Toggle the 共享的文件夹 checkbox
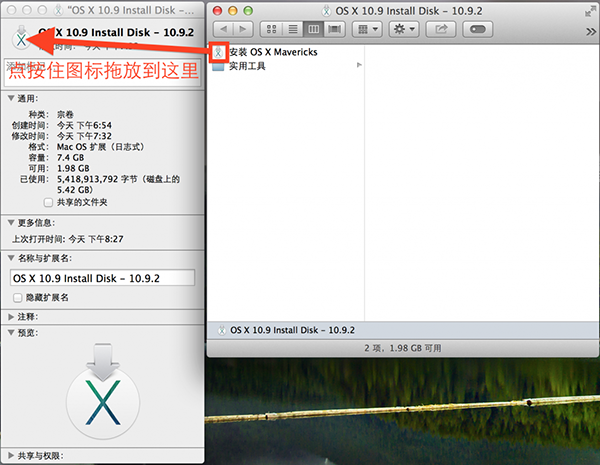Viewport: 600px width, 465px height. pyautogui.click(x=48, y=202)
